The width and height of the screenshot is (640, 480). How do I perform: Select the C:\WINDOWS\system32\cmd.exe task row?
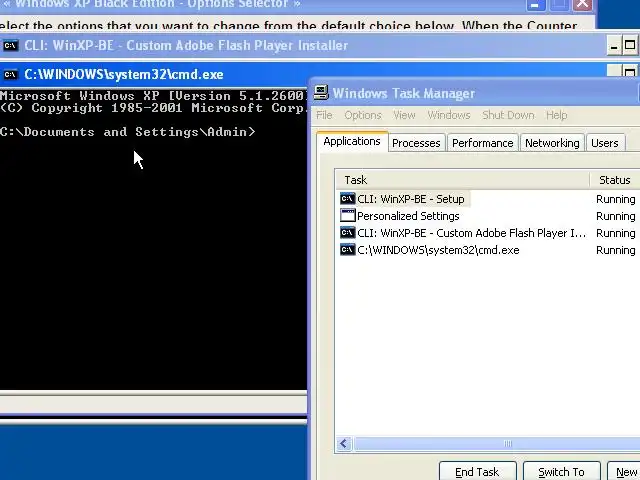pyautogui.click(x=488, y=250)
